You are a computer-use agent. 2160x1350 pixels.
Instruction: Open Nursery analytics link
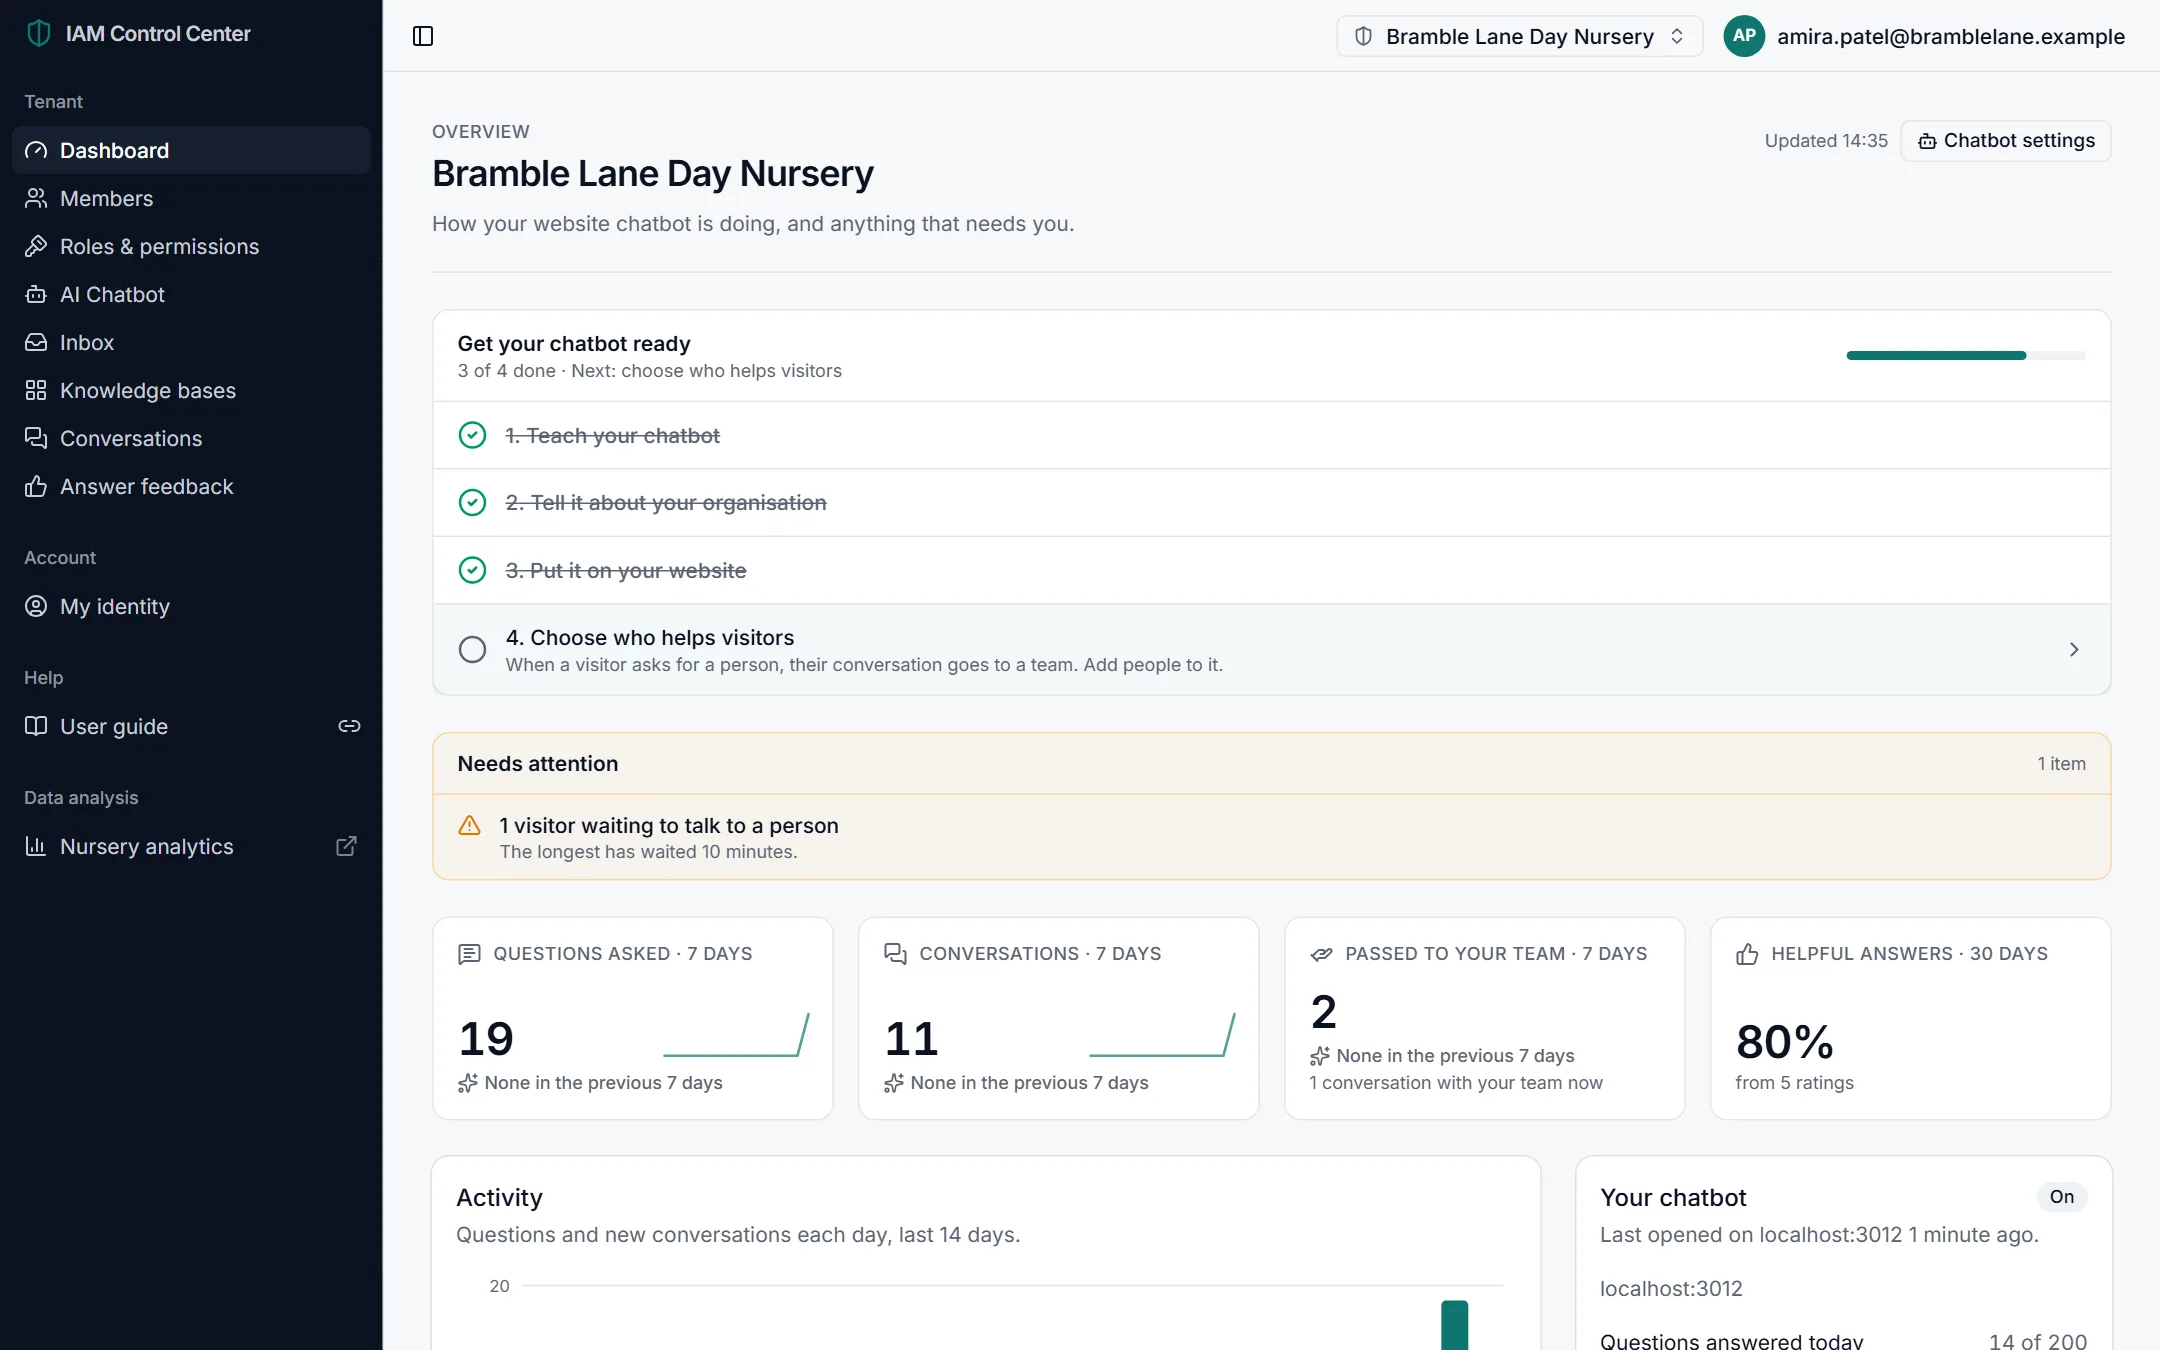191,846
